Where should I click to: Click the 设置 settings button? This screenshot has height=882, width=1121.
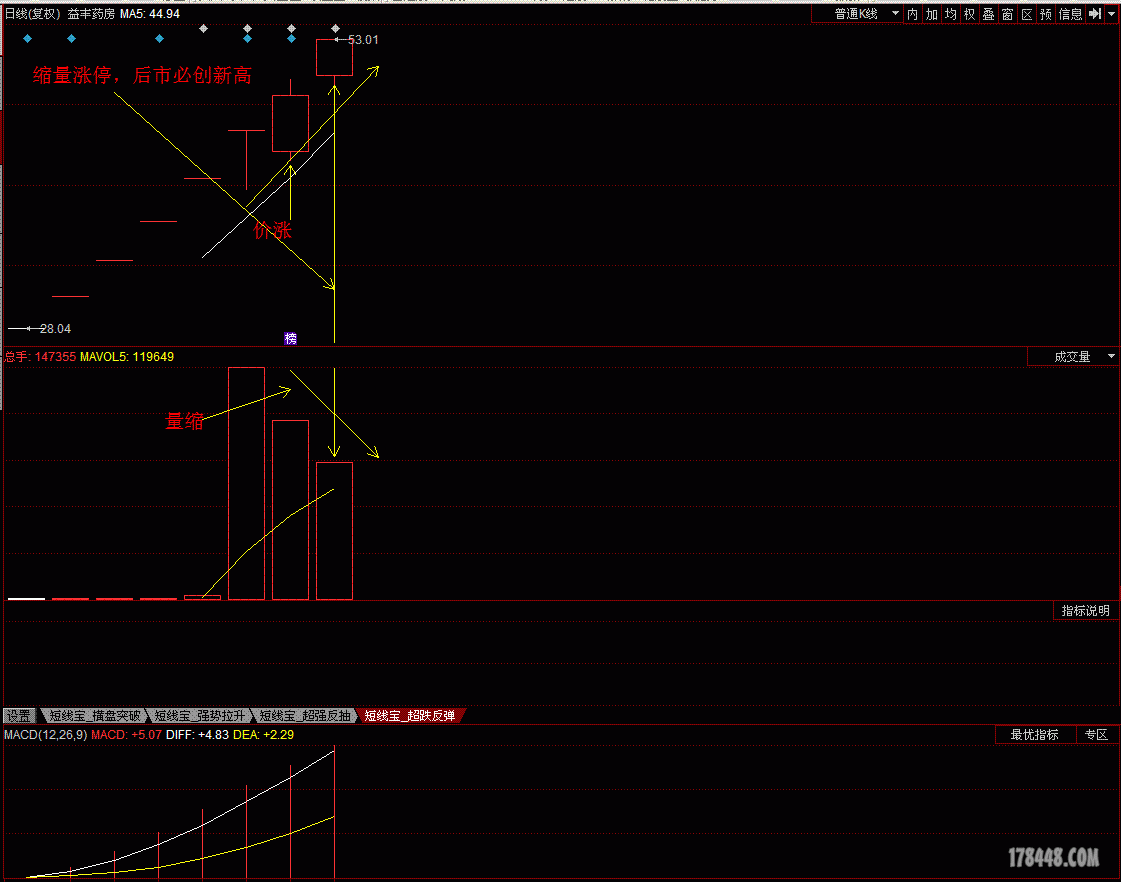pyautogui.click(x=18, y=716)
